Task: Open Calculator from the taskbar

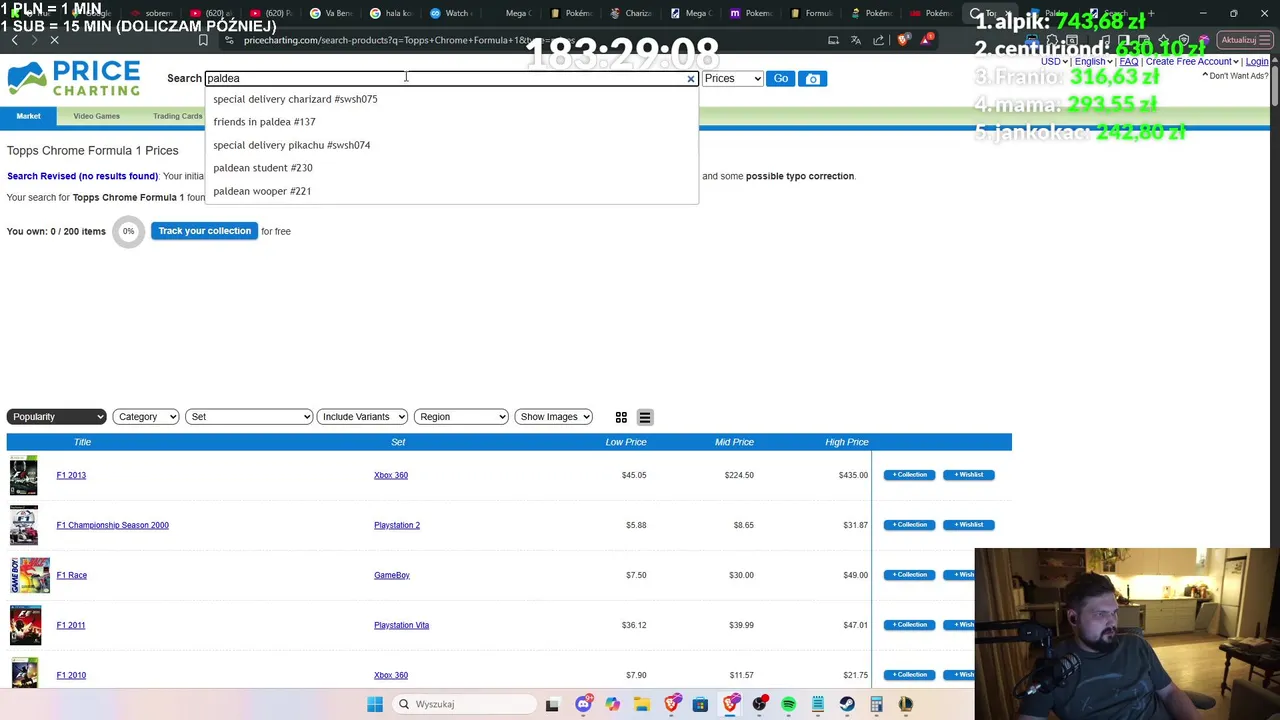Action: point(877,704)
